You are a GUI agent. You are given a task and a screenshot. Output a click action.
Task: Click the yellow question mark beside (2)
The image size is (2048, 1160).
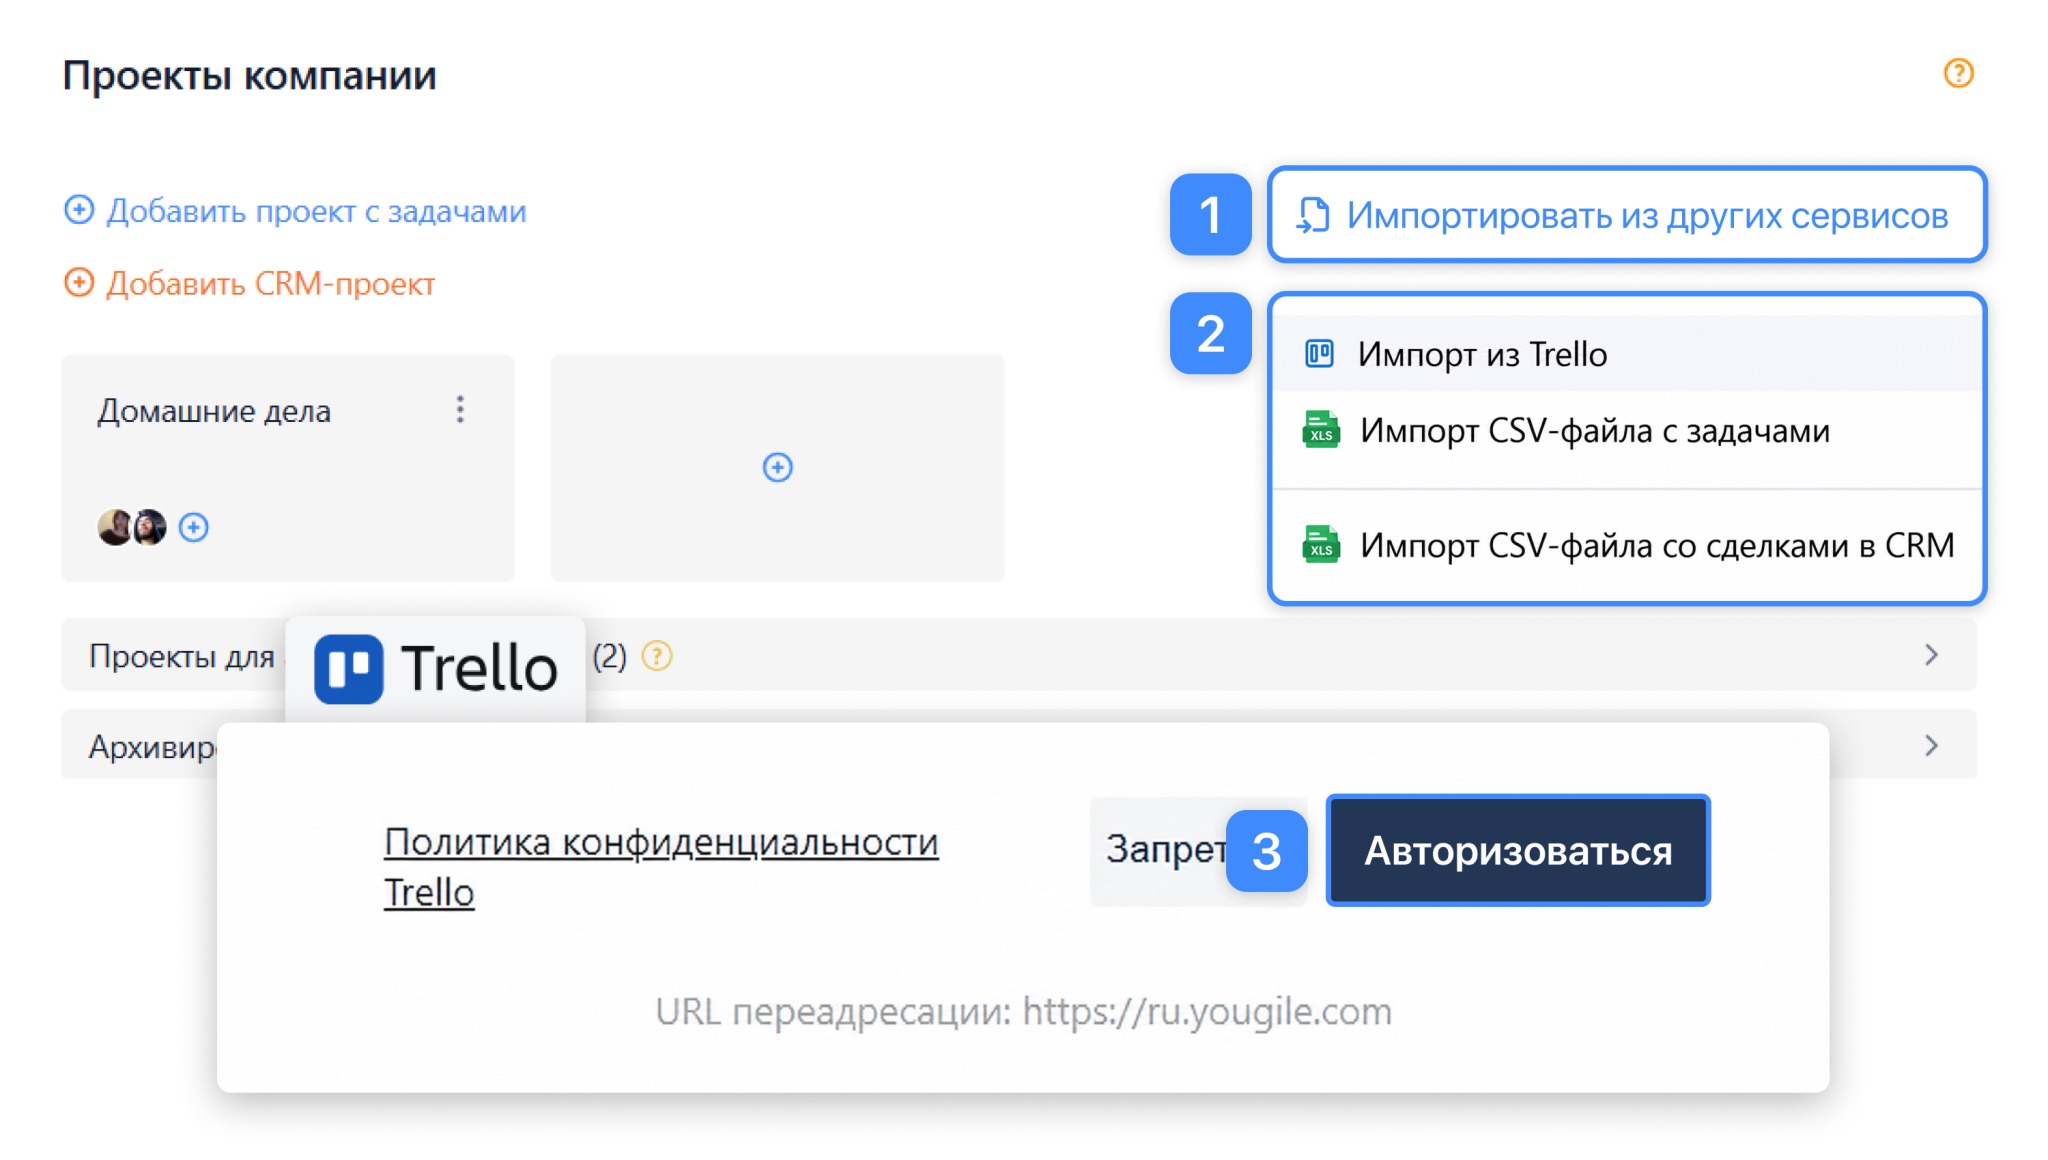[657, 656]
